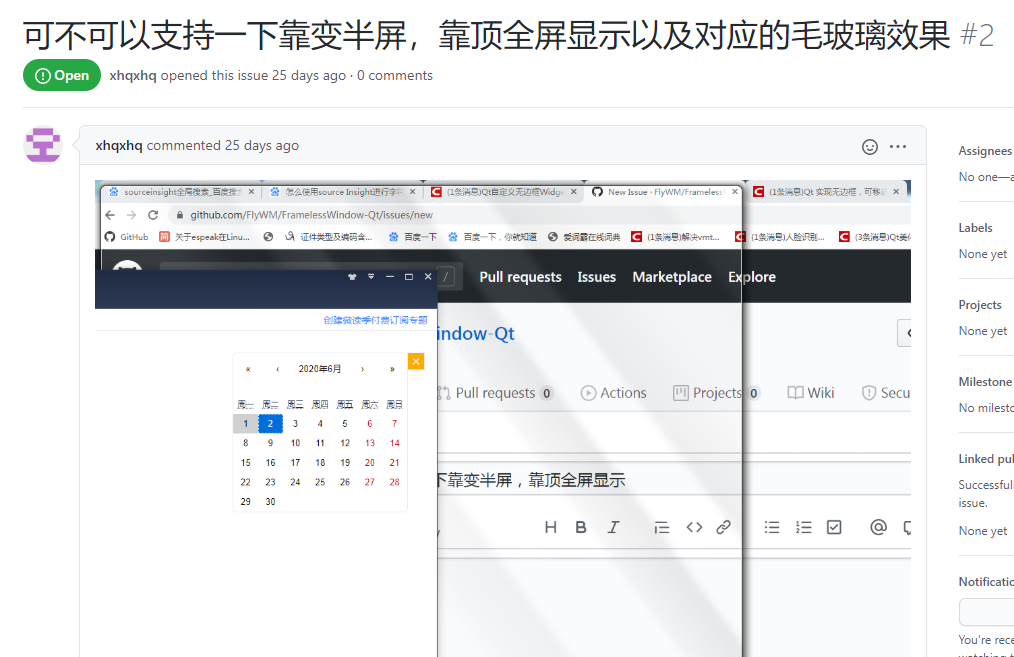1014x657 pixels.
Task: Apply italic formatting in the comment toolbar
Action: [x=613, y=527]
